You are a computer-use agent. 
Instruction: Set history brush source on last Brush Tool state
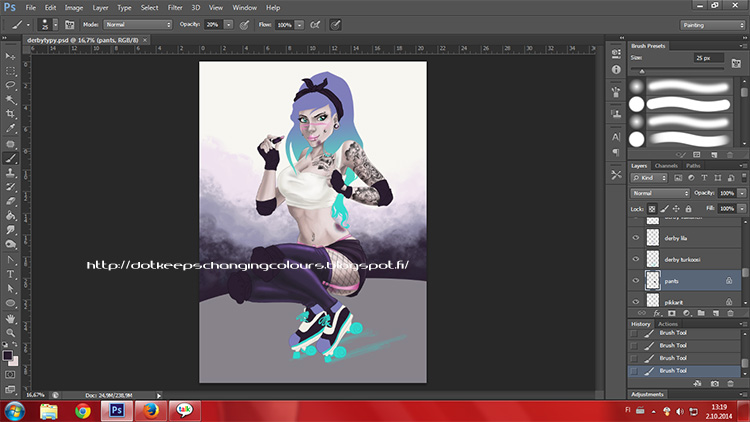click(x=634, y=371)
